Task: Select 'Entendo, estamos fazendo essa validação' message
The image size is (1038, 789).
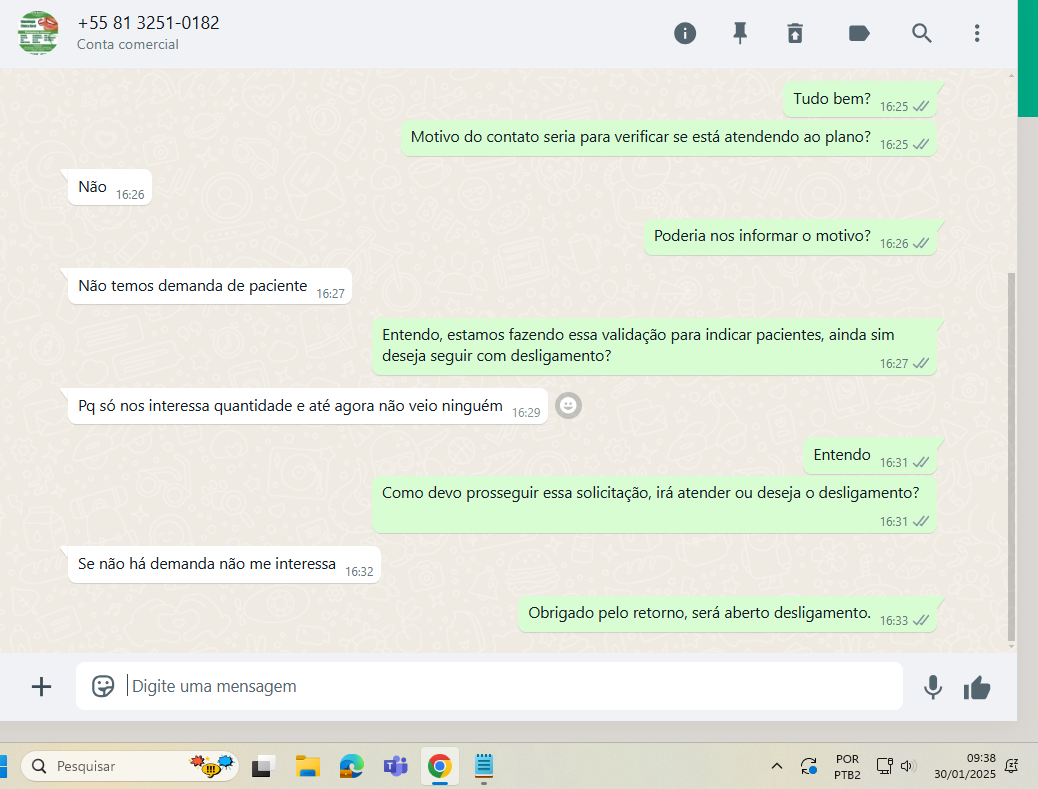Action: click(x=654, y=346)
